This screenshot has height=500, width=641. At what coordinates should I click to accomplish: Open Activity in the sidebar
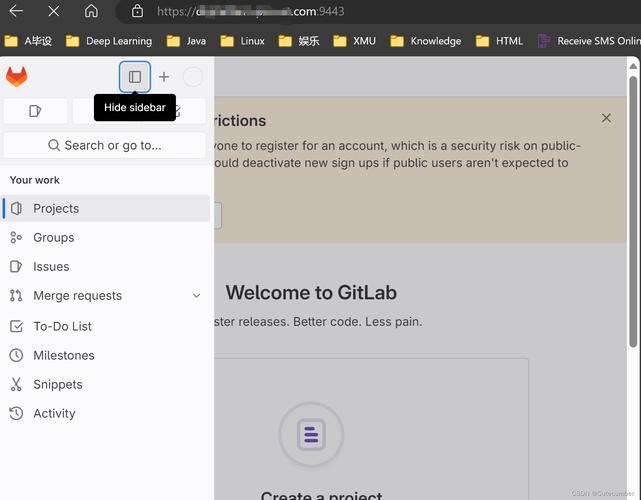[106, 413]
